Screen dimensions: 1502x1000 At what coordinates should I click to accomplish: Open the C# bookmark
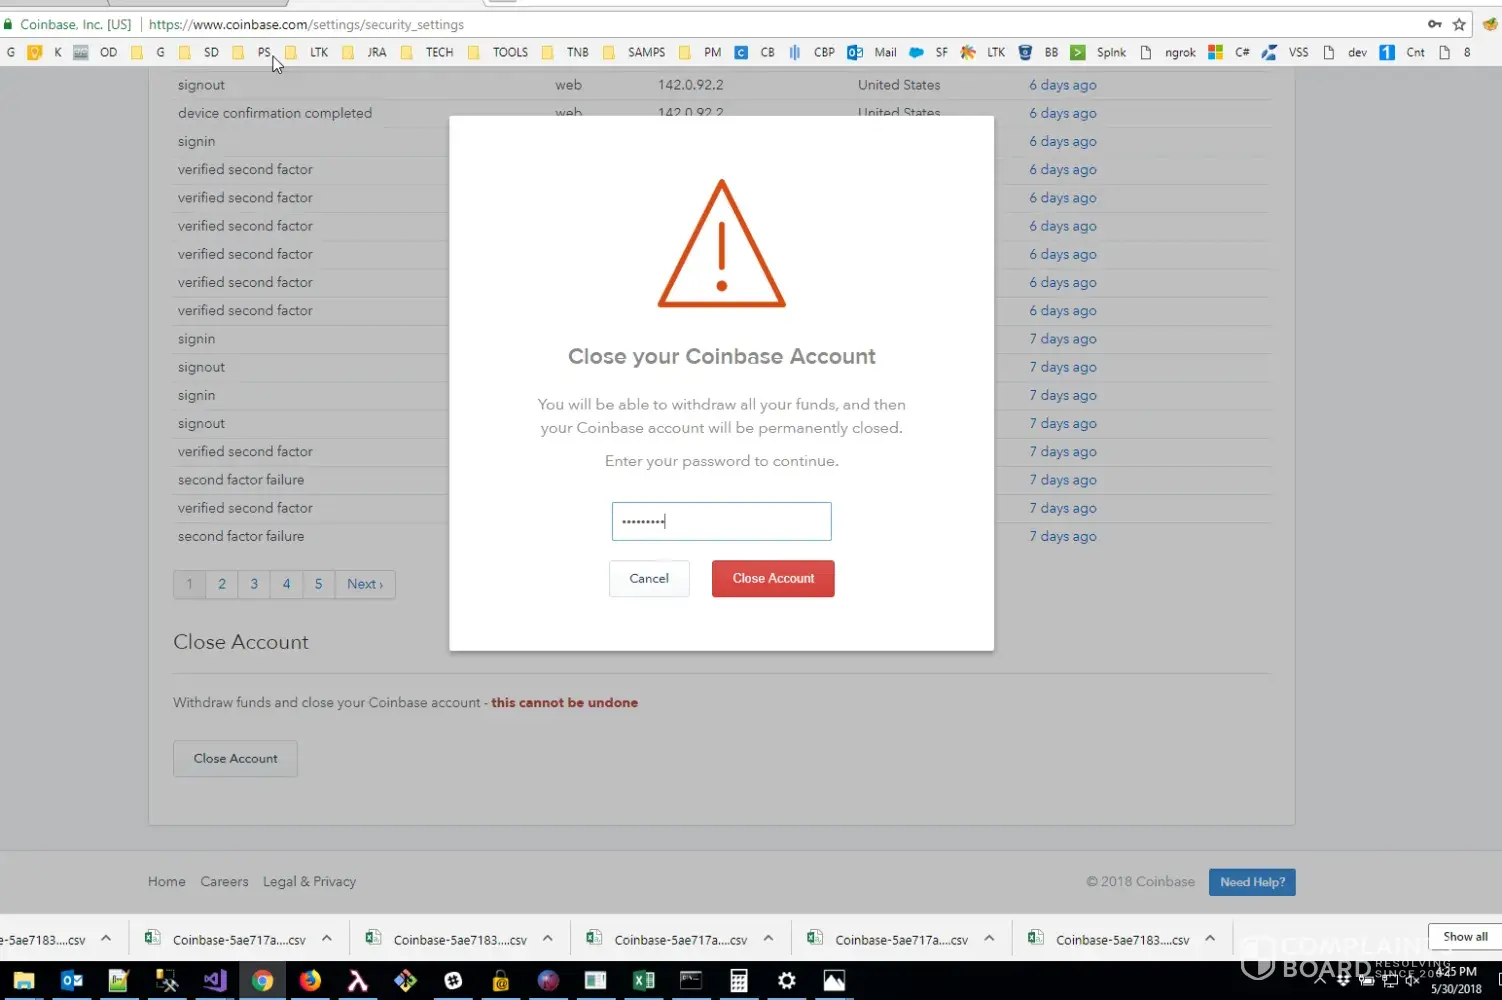click(x=1229, y=52)
